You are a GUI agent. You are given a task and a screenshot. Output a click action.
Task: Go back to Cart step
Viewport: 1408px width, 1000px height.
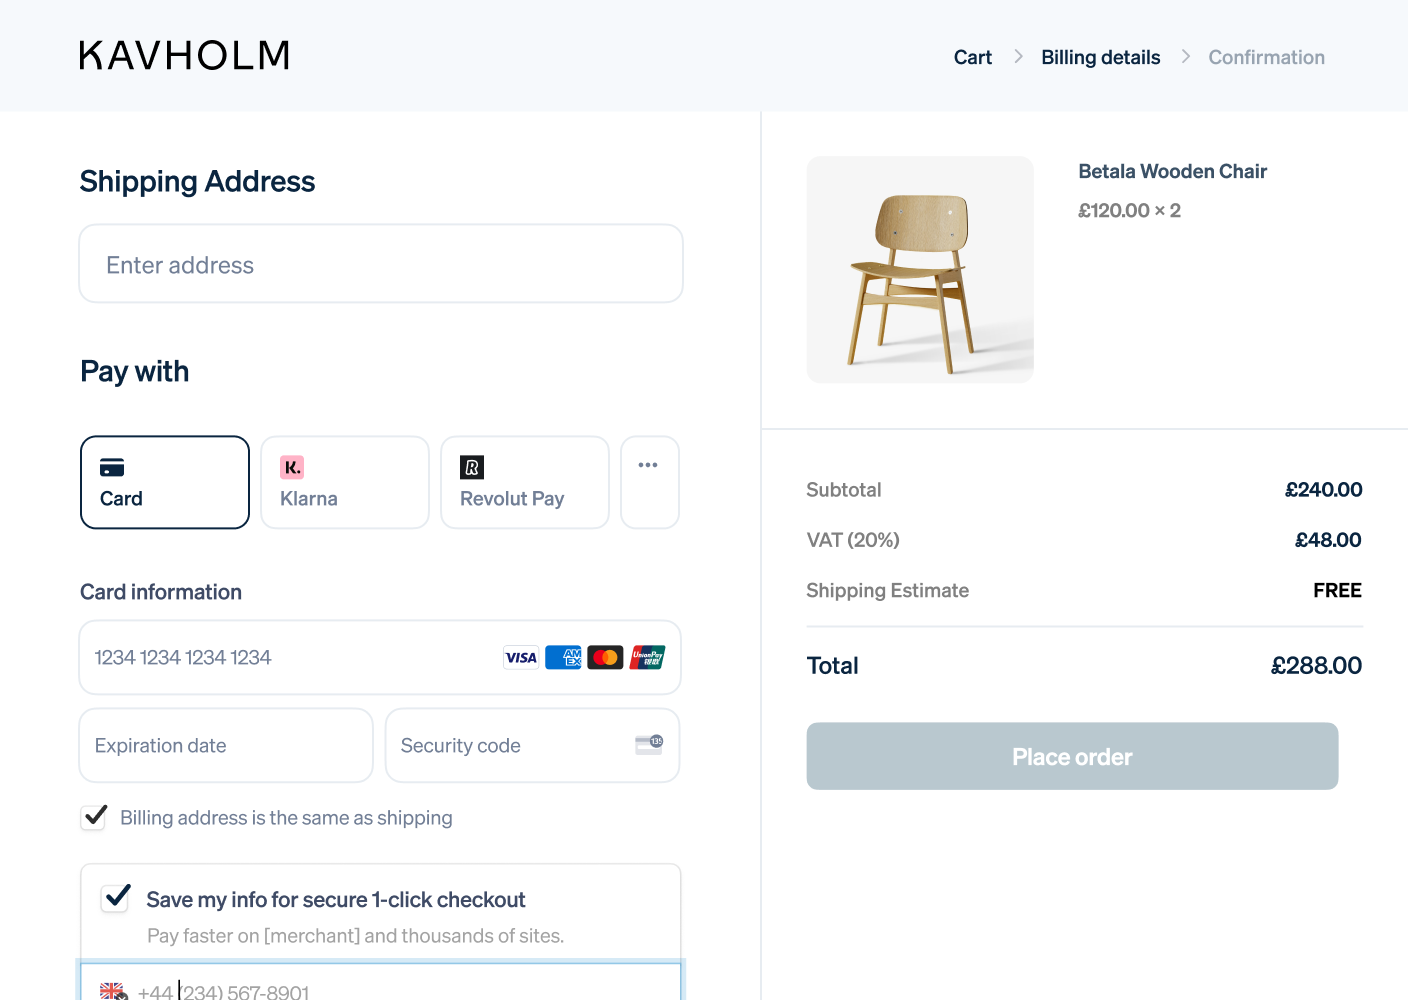[972, 57]
